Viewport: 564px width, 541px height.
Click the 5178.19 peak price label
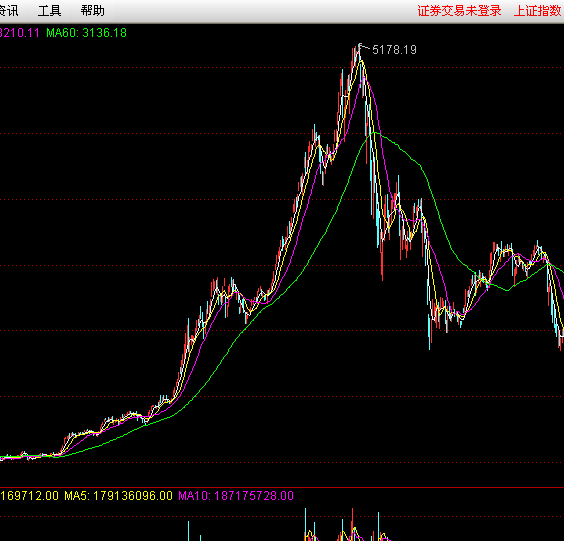tap(394, 50)
